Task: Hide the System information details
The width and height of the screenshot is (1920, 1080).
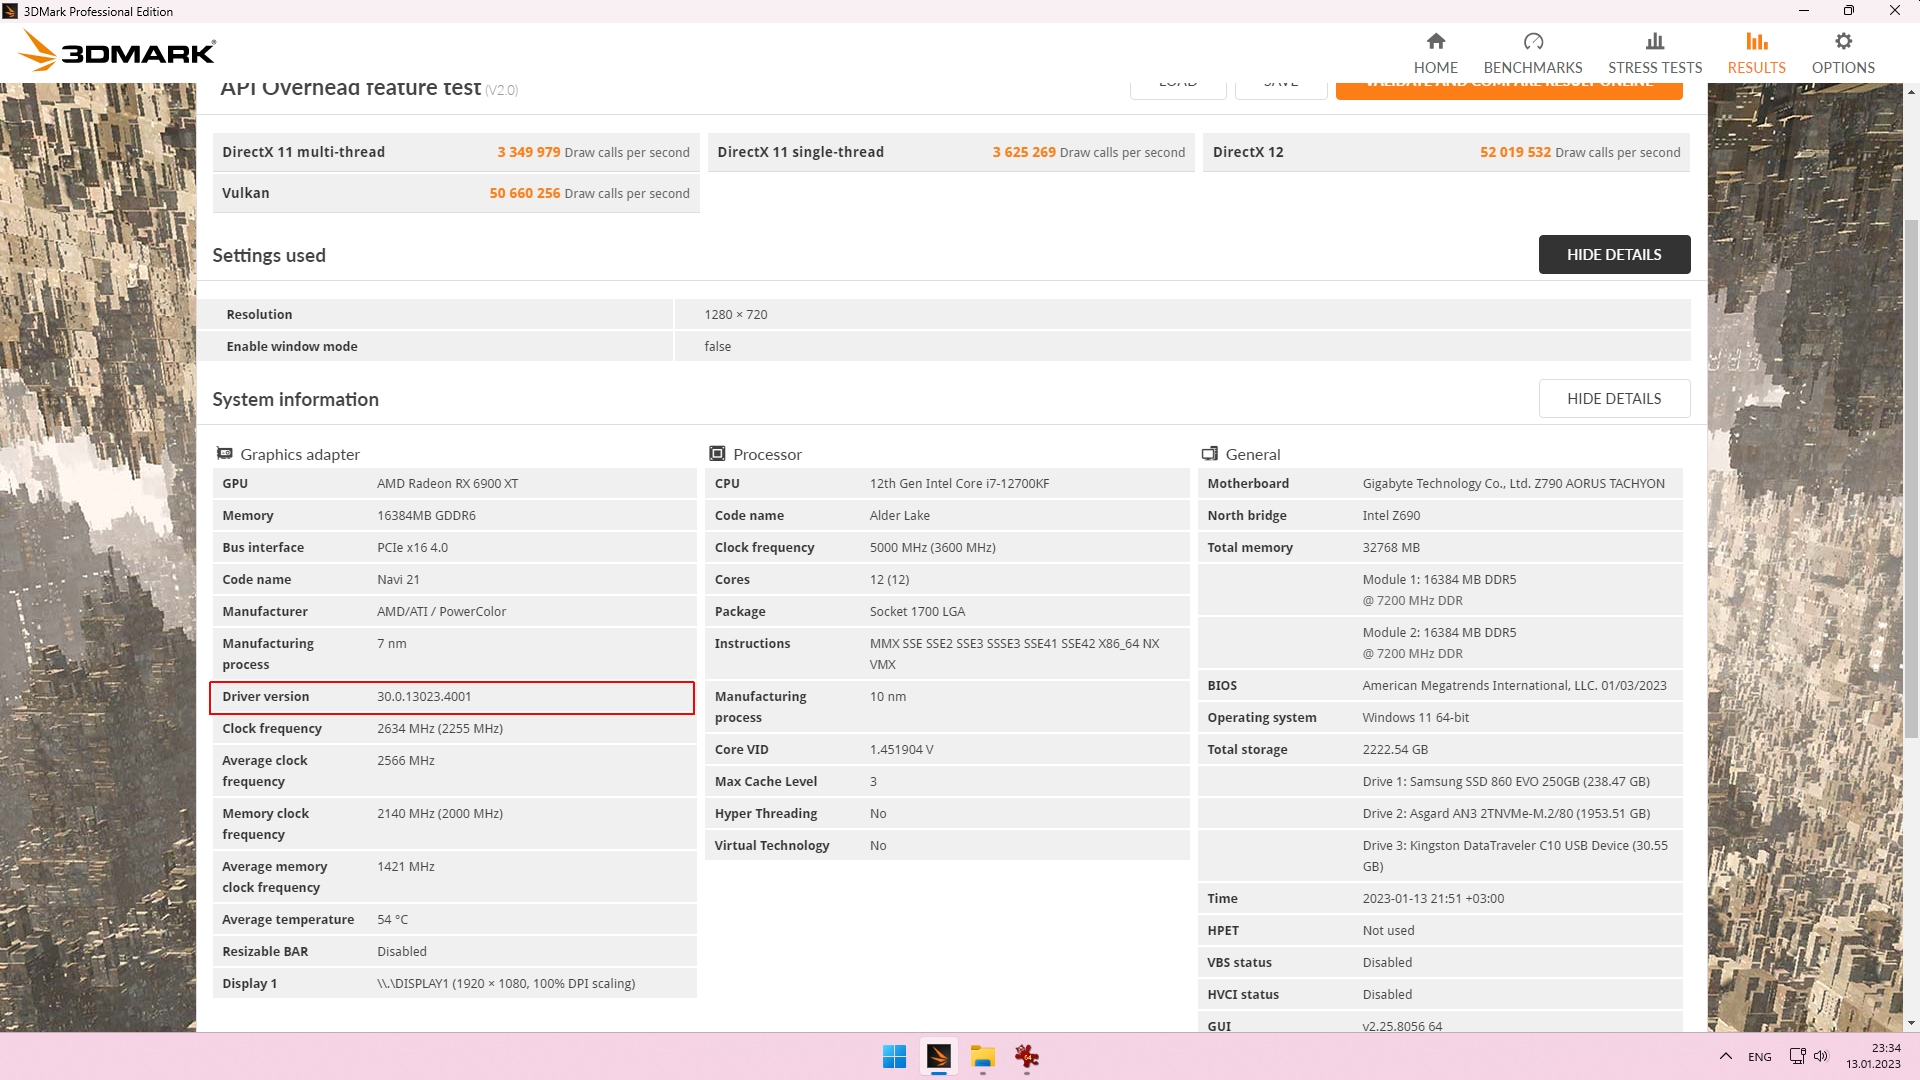Action: [1613, 399]
